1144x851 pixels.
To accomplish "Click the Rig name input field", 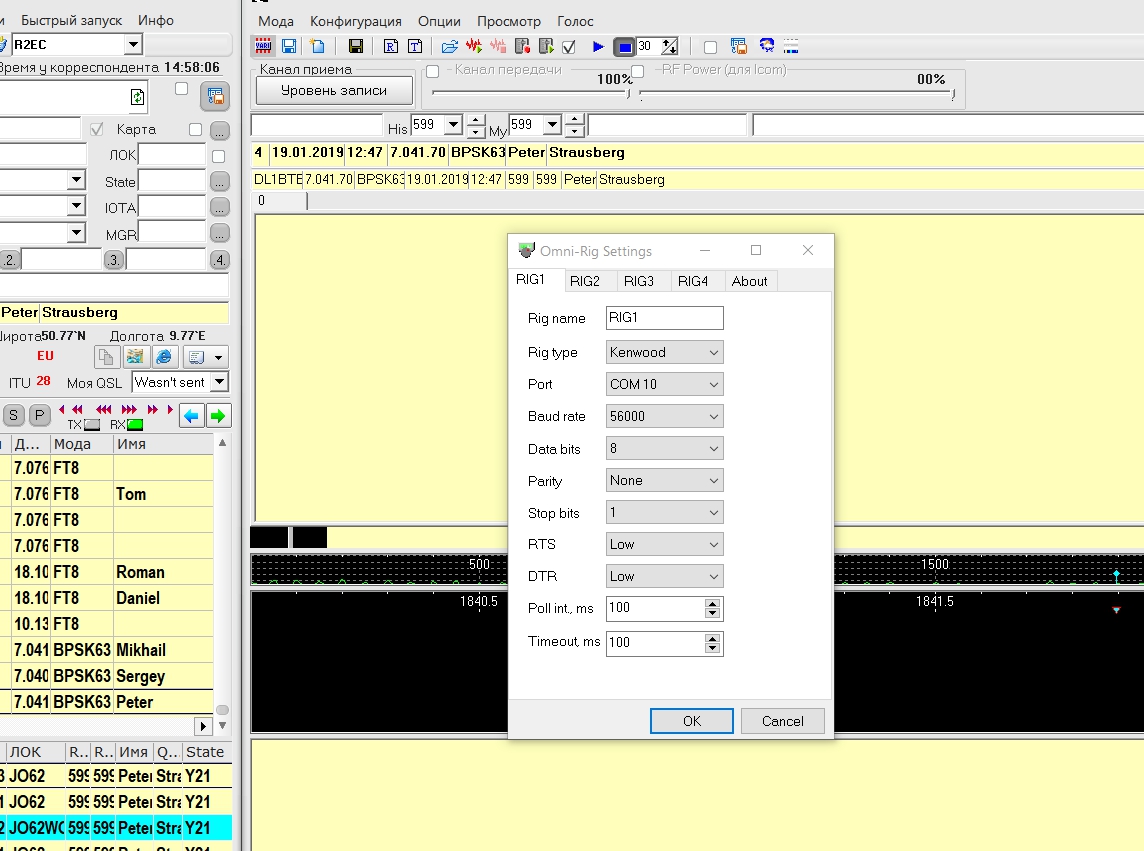I will click(x=664, y=318).
